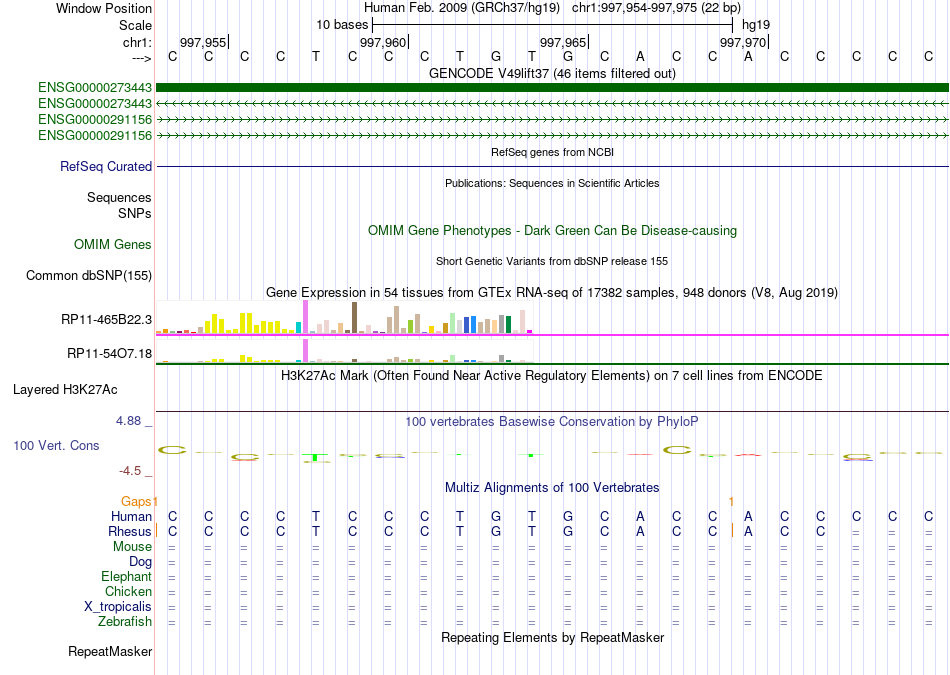Screen dimensions: 950x675
Task: Select the Dog alignment row label
Action: click(x=141, y=562)
